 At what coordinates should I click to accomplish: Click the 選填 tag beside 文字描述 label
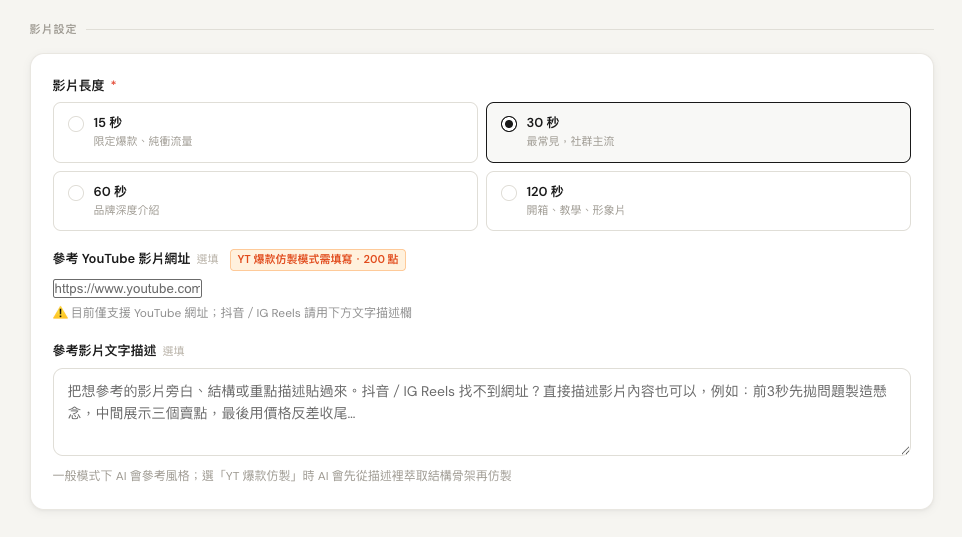pyautogui.click(x=174, y=351)
